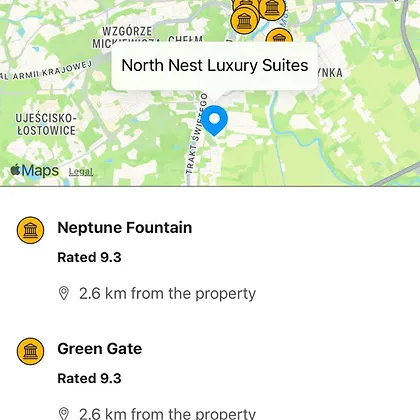Viewport: 420px width, 420px height.
Task: Click the Ujeścisko-Łostowice district label
Action: pos(46,124)
